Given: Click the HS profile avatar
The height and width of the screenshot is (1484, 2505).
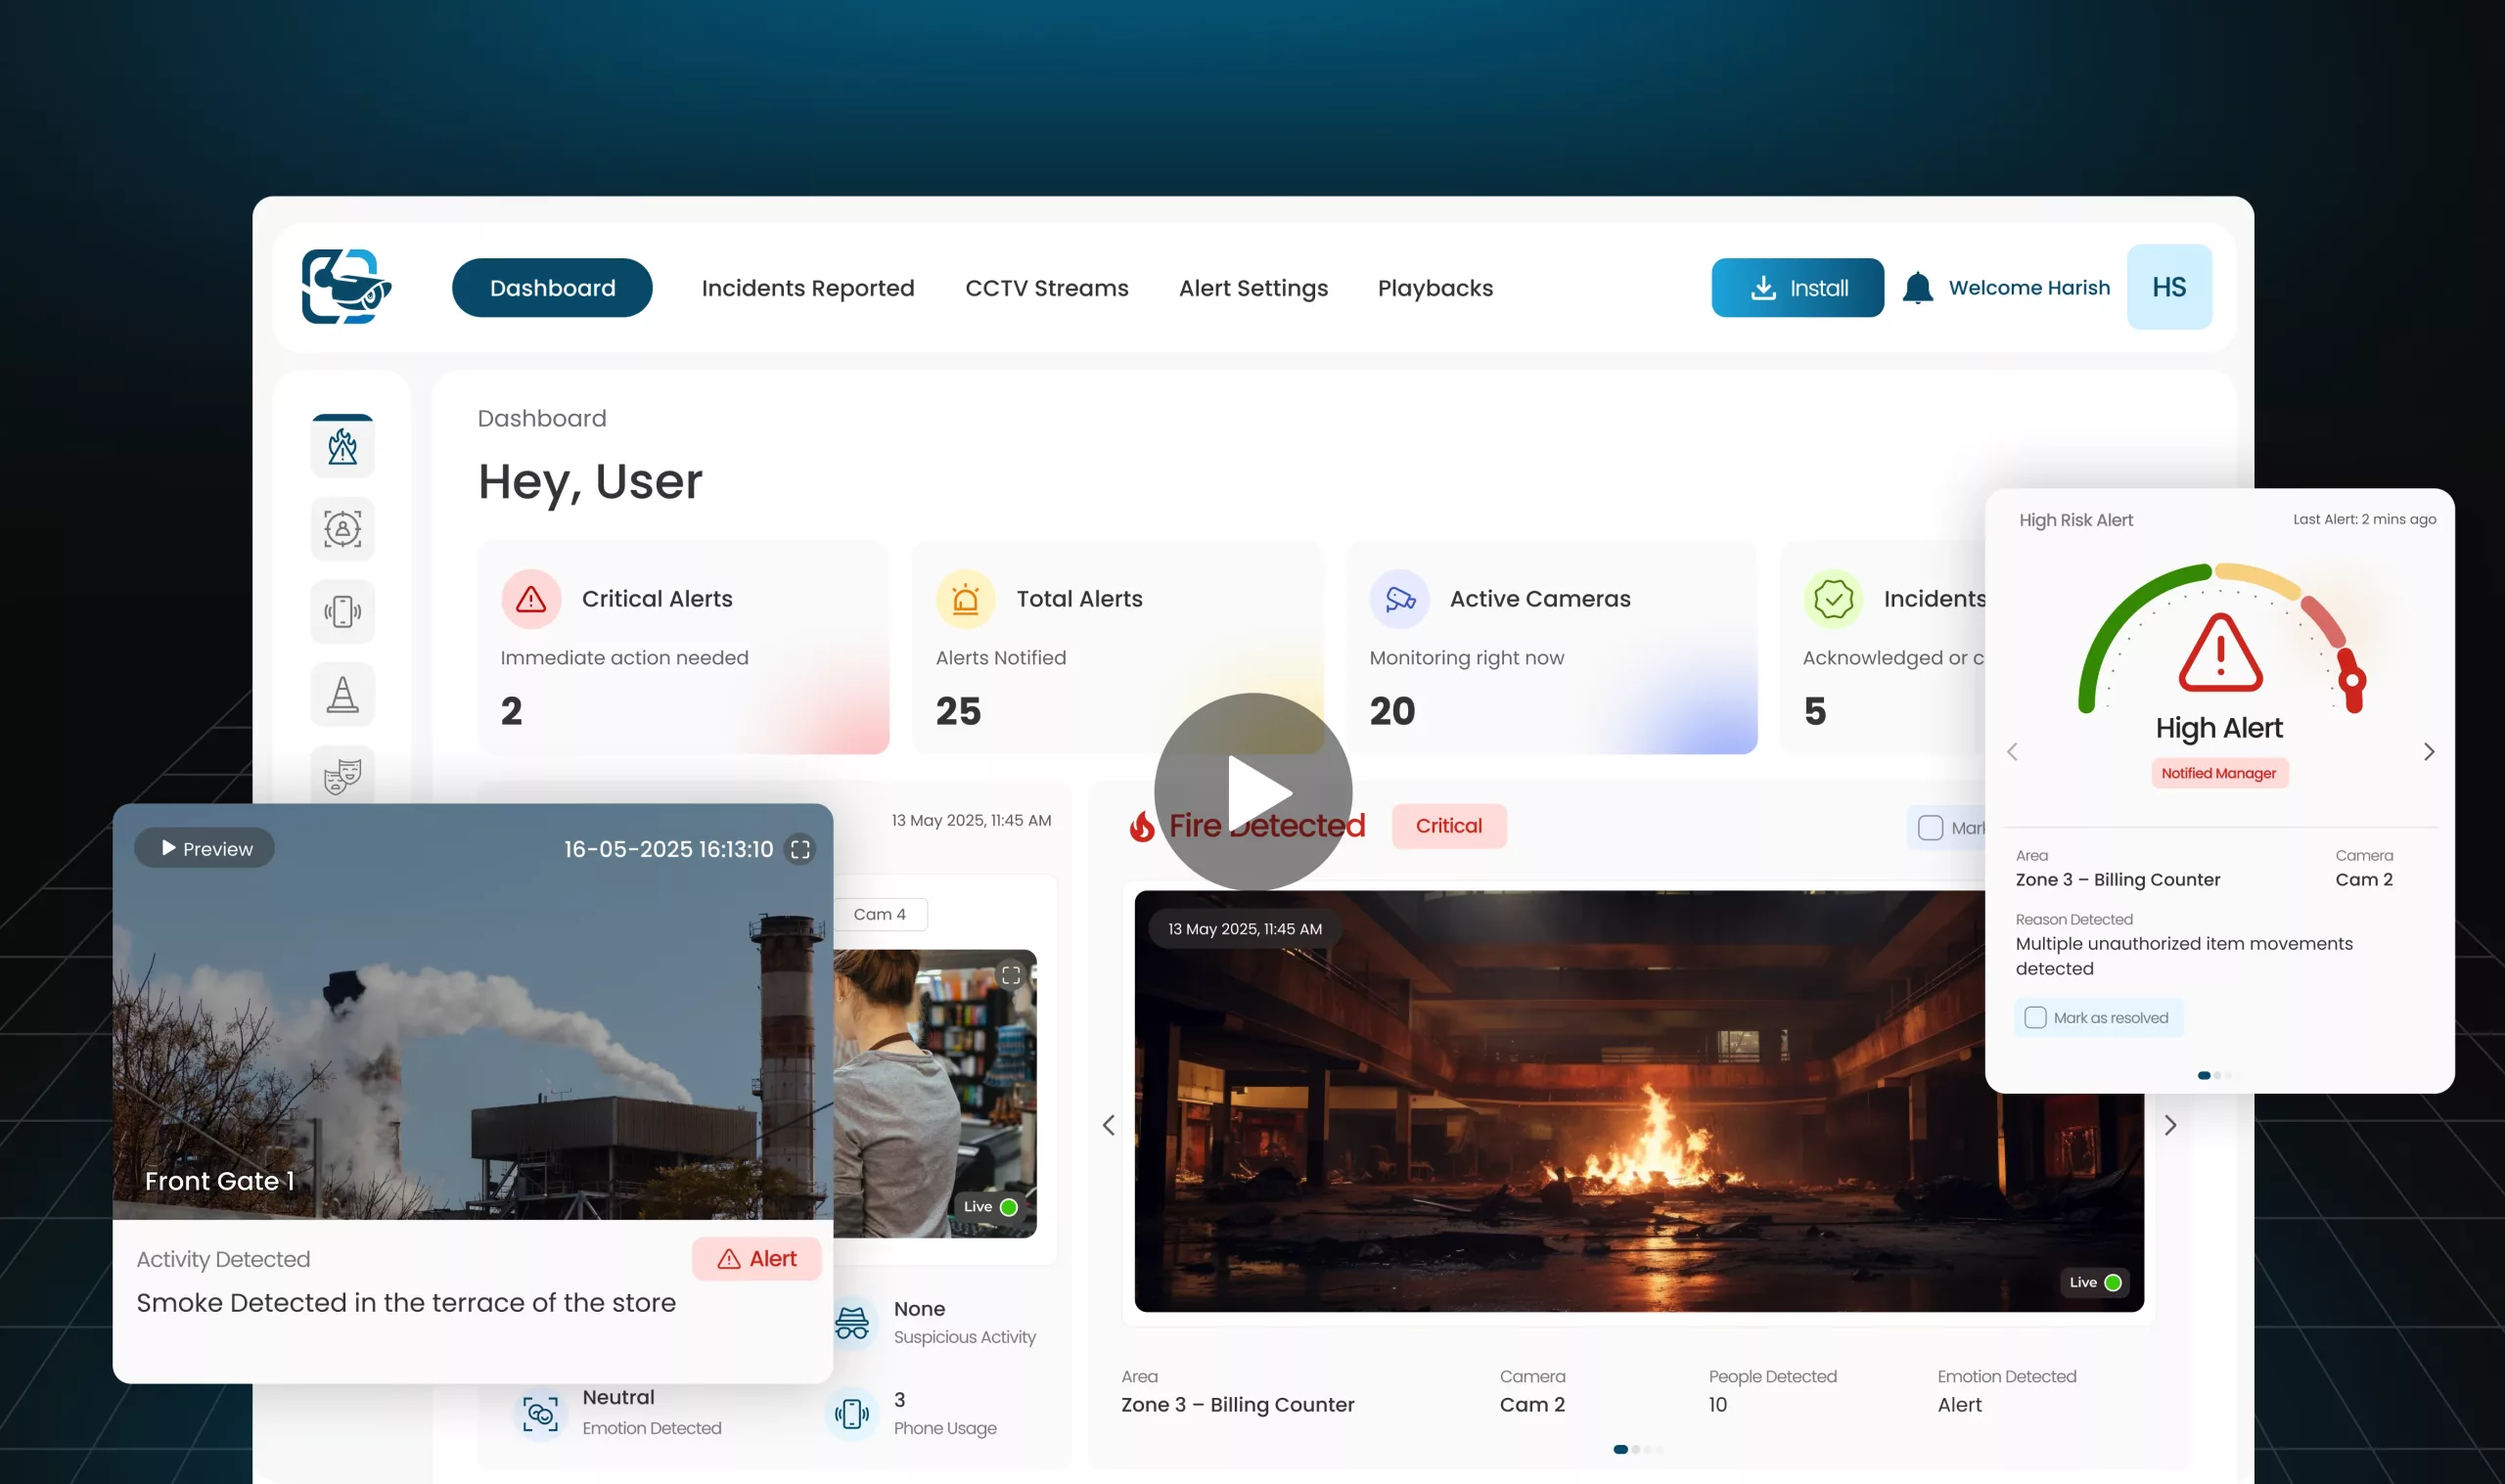Looking at the screenshot, I should 2168,288.
